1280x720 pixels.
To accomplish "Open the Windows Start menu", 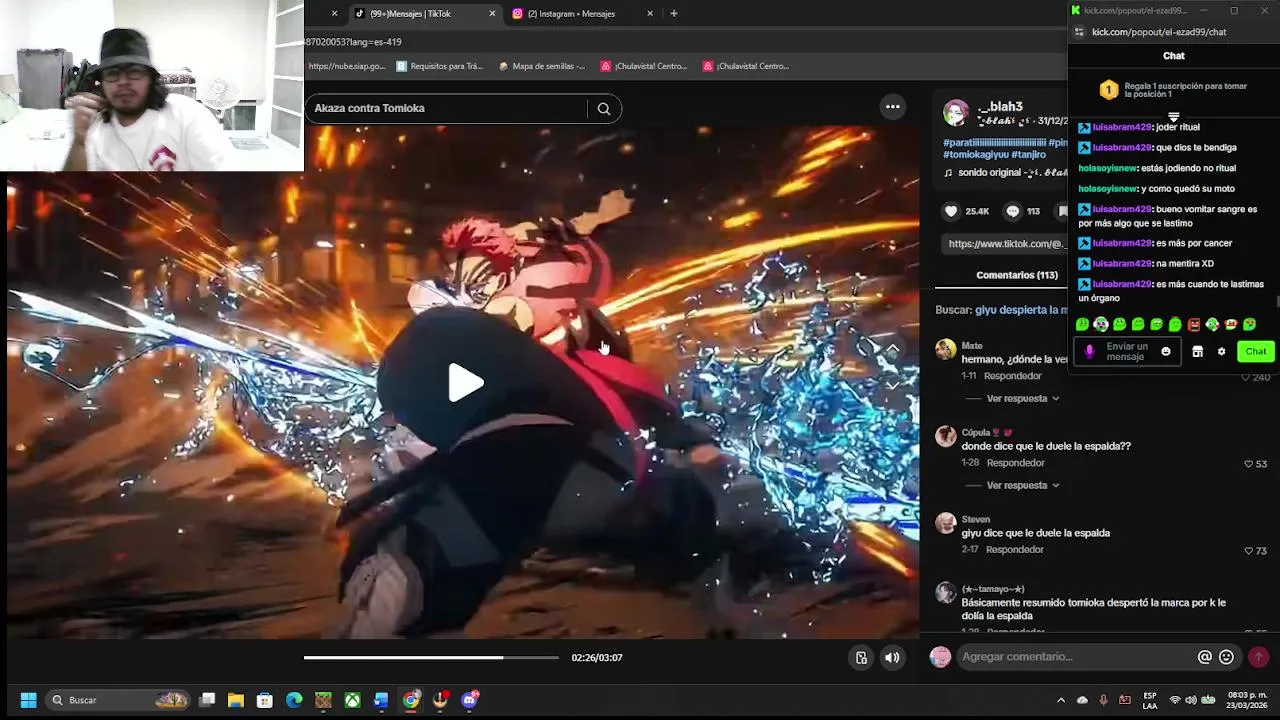I will 29,700.
